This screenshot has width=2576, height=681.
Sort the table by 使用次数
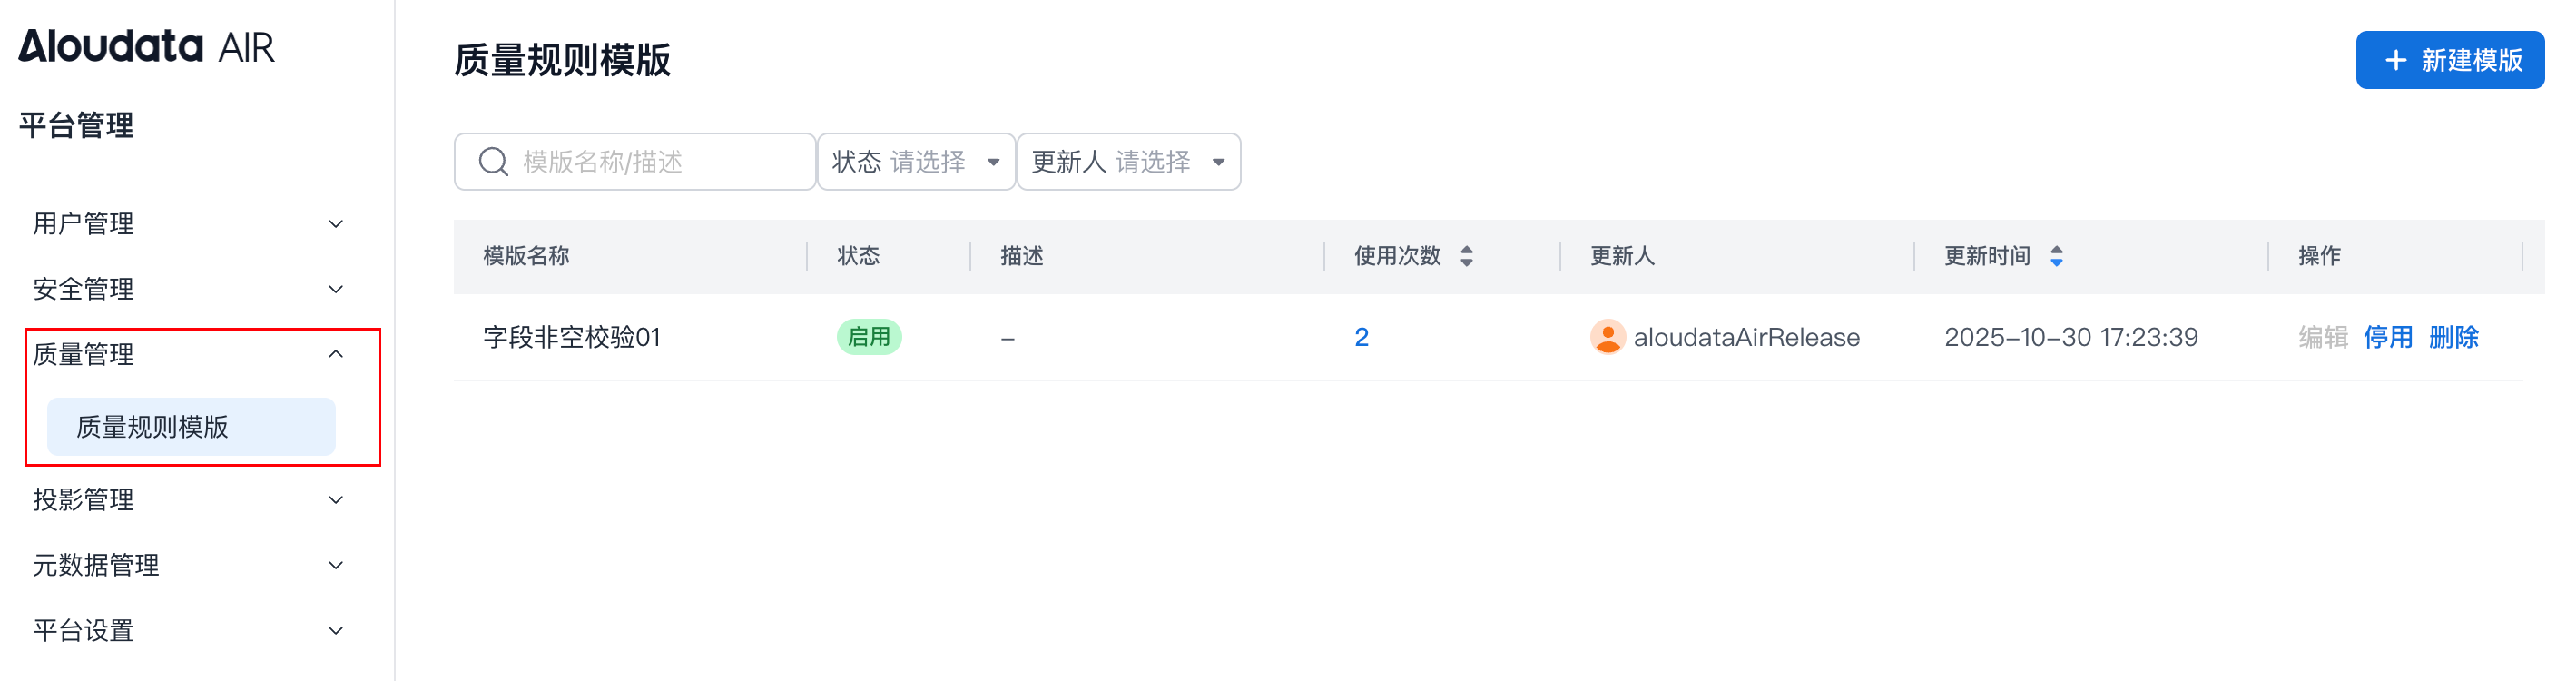click(1466, 256)
